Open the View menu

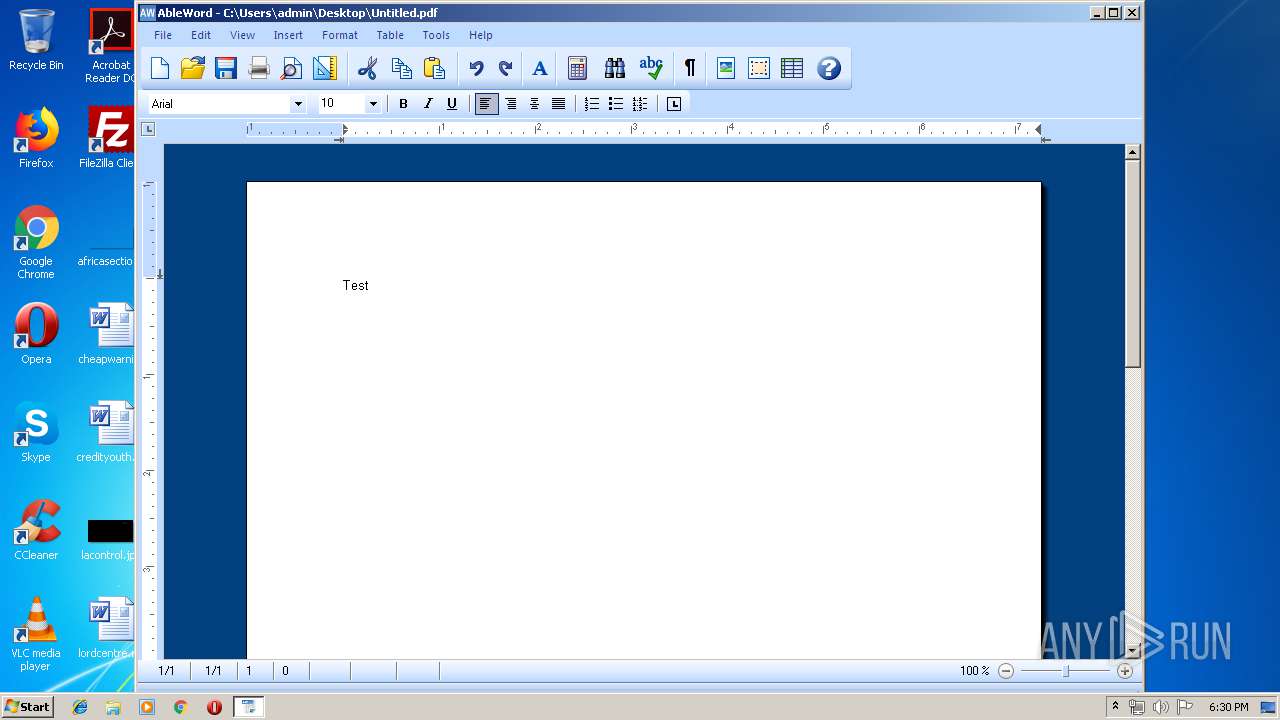click(x=242, y=35)
